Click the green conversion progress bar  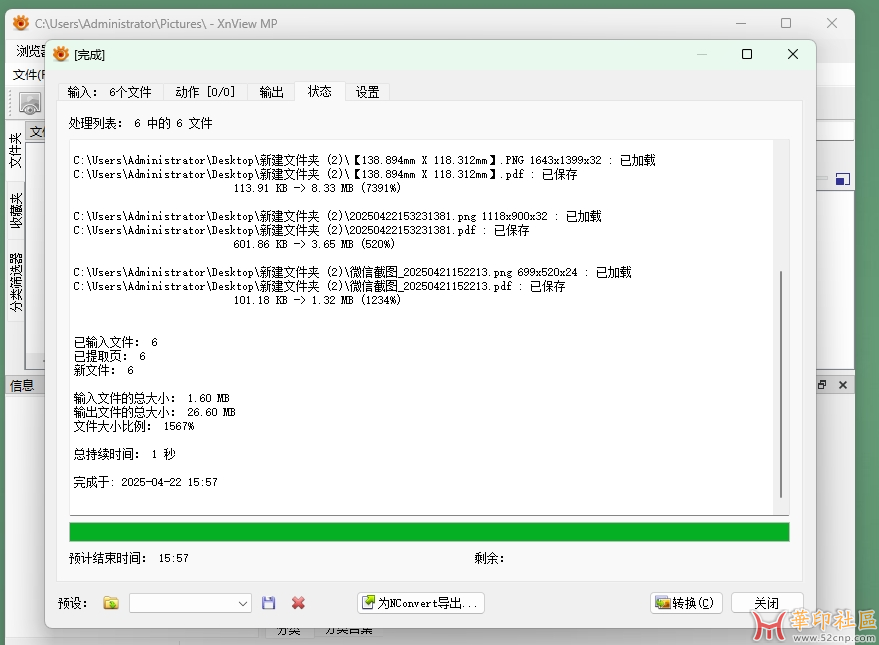click(429, 532)
